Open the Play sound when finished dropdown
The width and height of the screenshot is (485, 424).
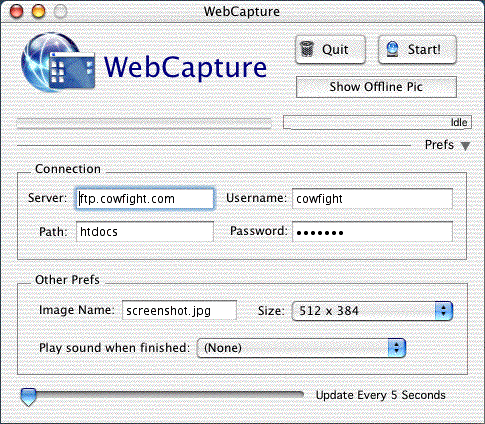coord(301,348)
